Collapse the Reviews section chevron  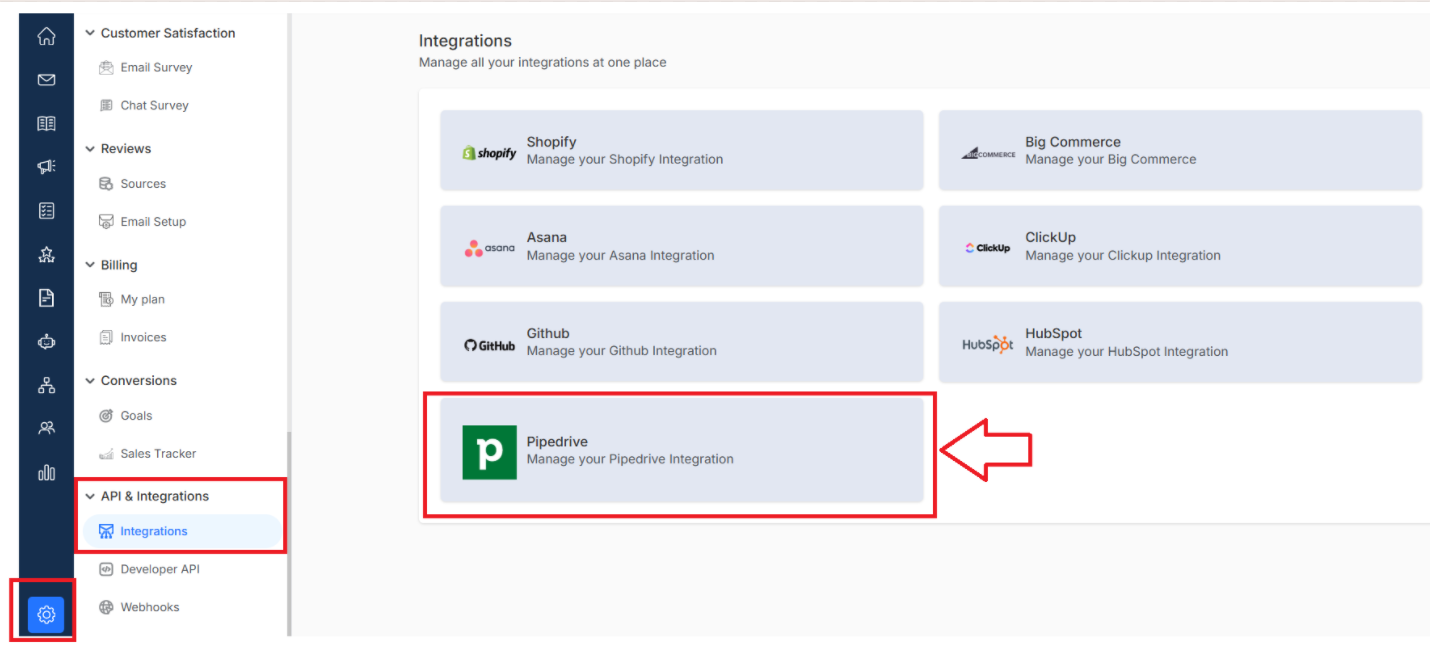coord(90,149)
